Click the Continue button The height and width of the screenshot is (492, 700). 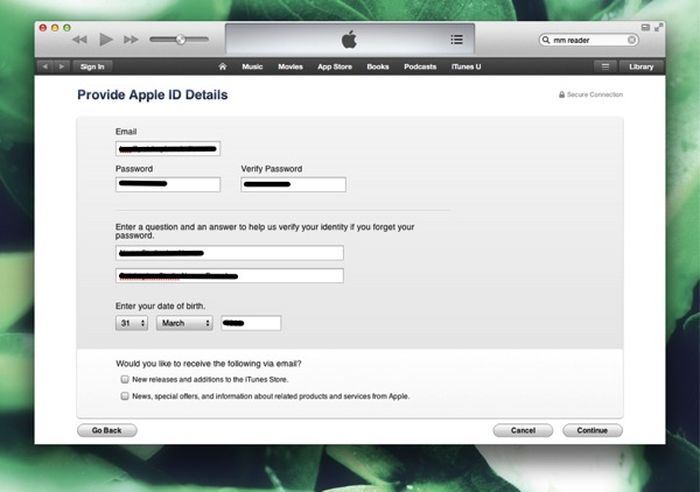tap(592, 430)
